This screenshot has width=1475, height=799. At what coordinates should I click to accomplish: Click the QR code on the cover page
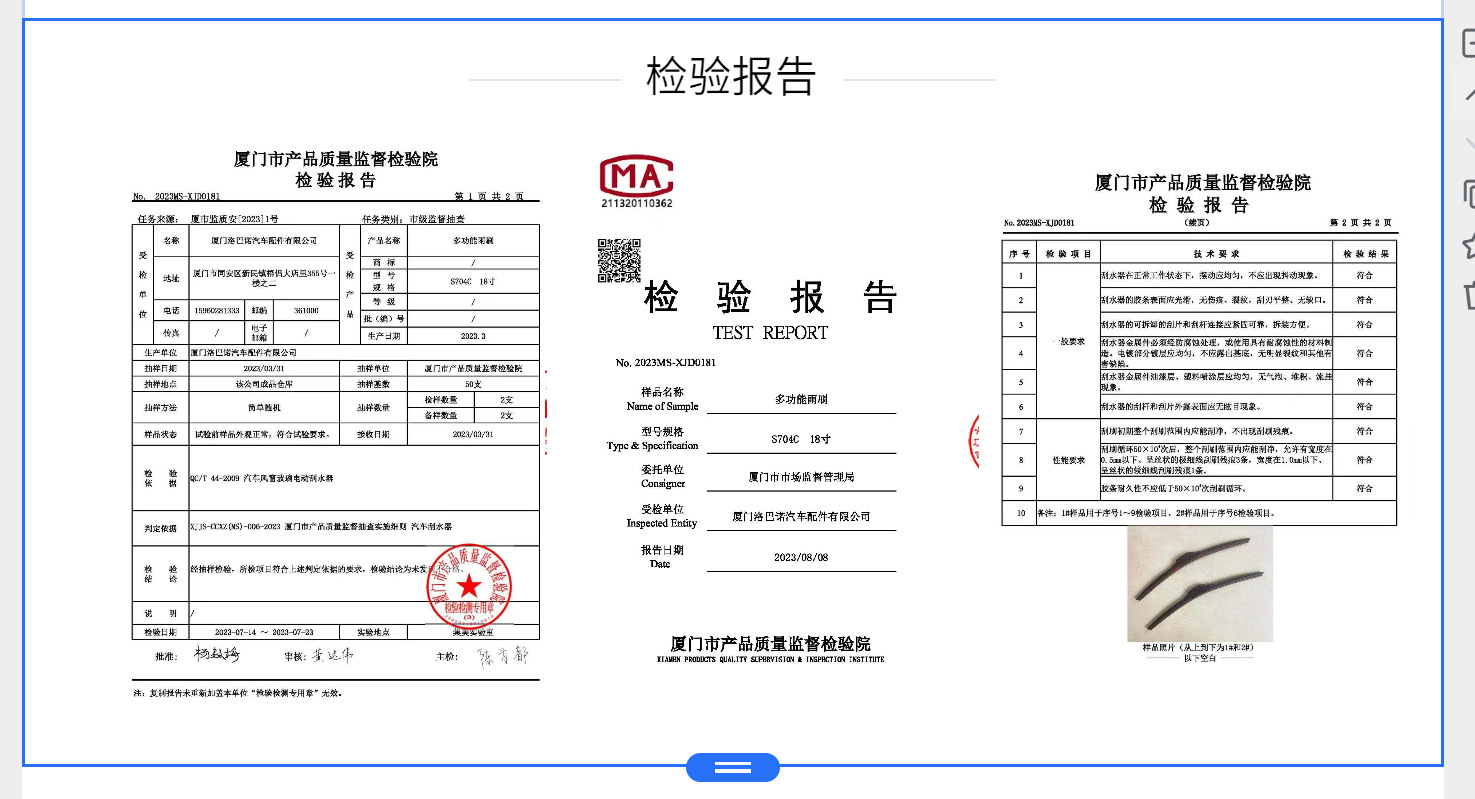[619, 260]
